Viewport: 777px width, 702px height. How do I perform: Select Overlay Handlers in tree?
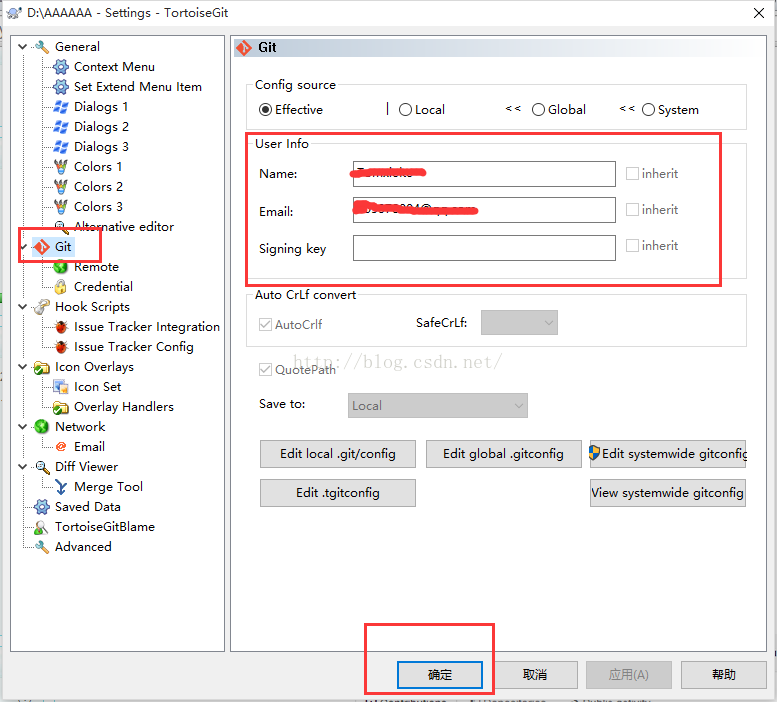[x=124, y=407]
